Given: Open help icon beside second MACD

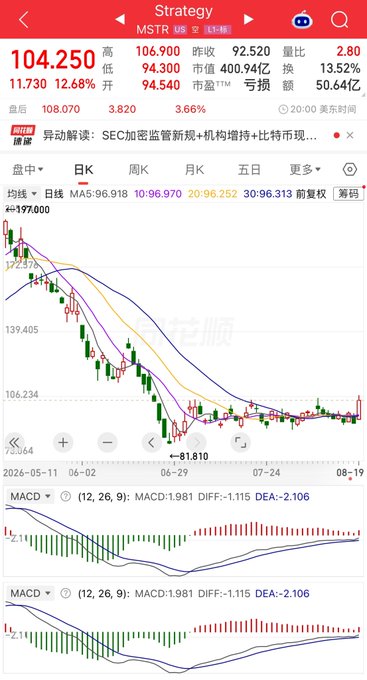Looking at the screenshot, I should click(x=66, y=593).
